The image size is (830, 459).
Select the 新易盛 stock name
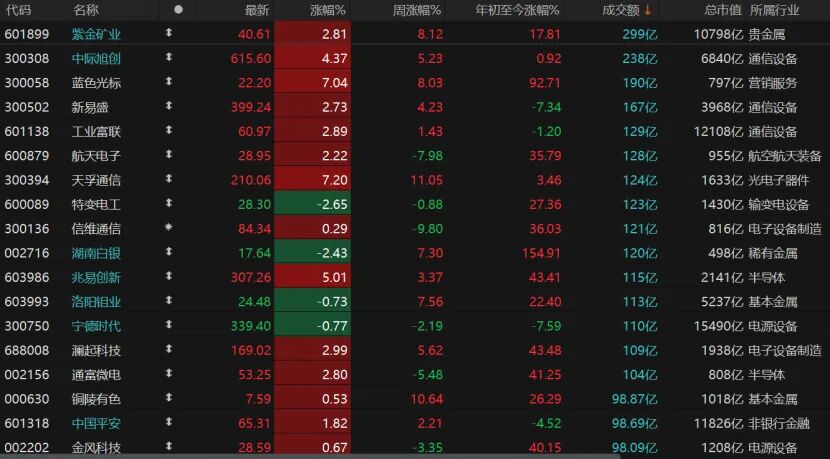click(90, 107)
